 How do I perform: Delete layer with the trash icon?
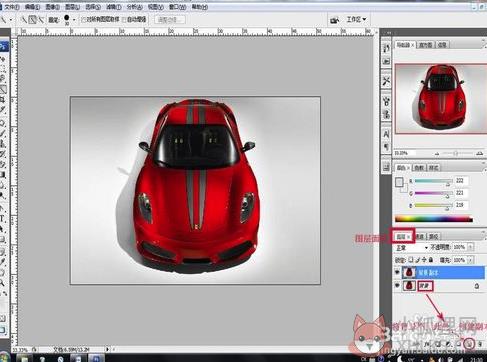480,343
